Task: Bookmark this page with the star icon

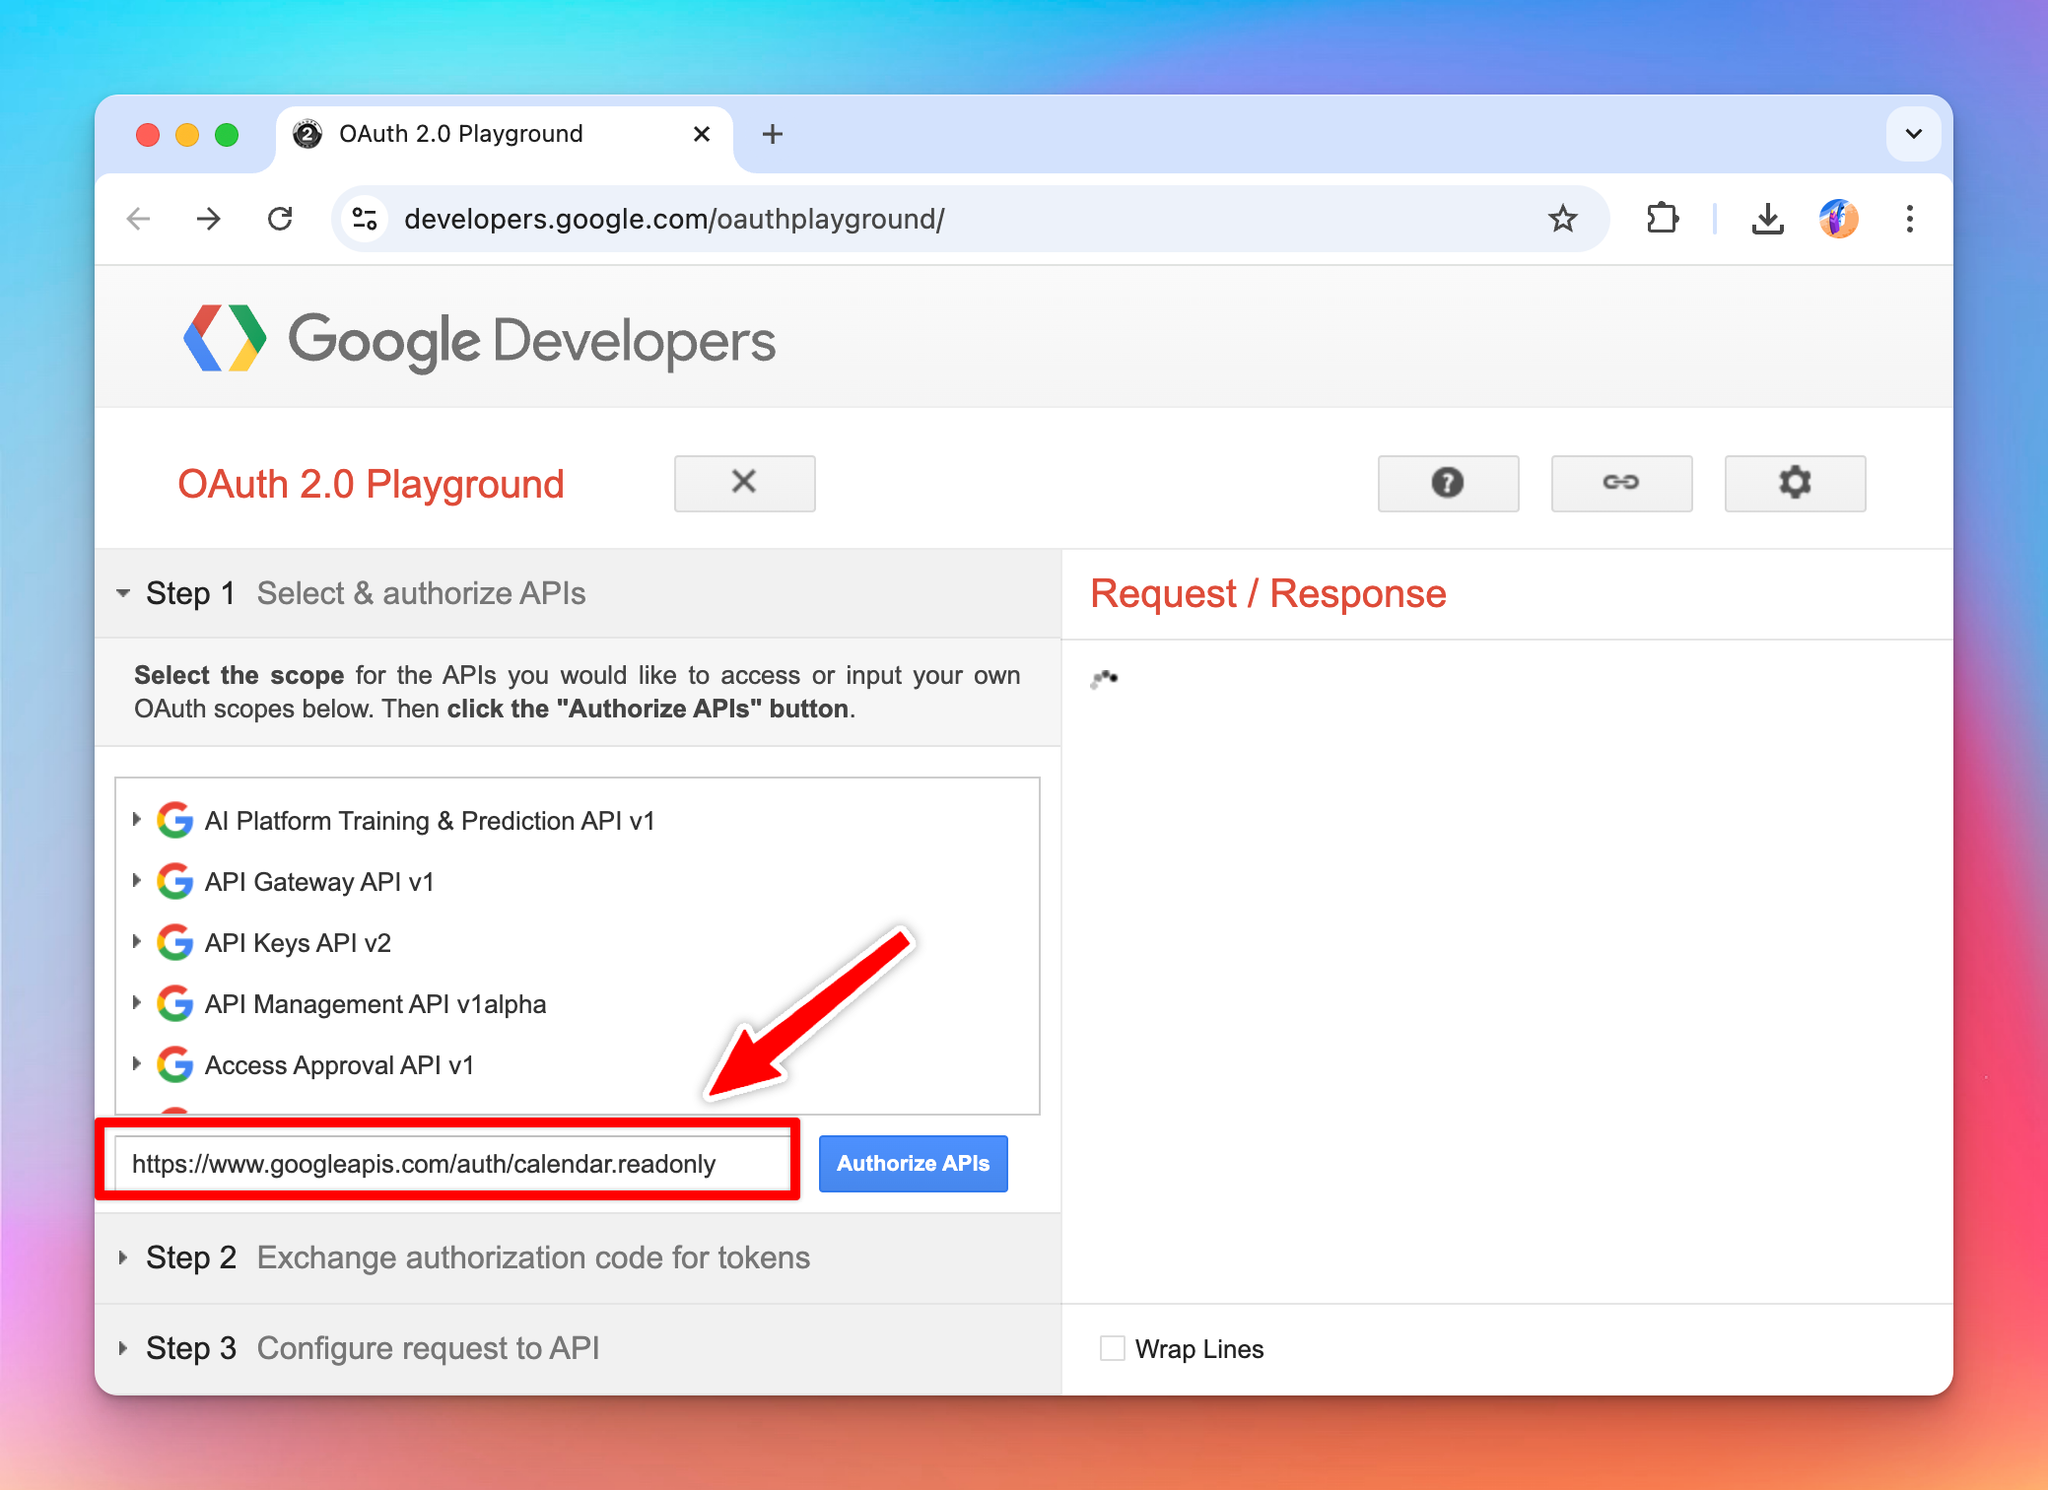Action: point(1562,219)
